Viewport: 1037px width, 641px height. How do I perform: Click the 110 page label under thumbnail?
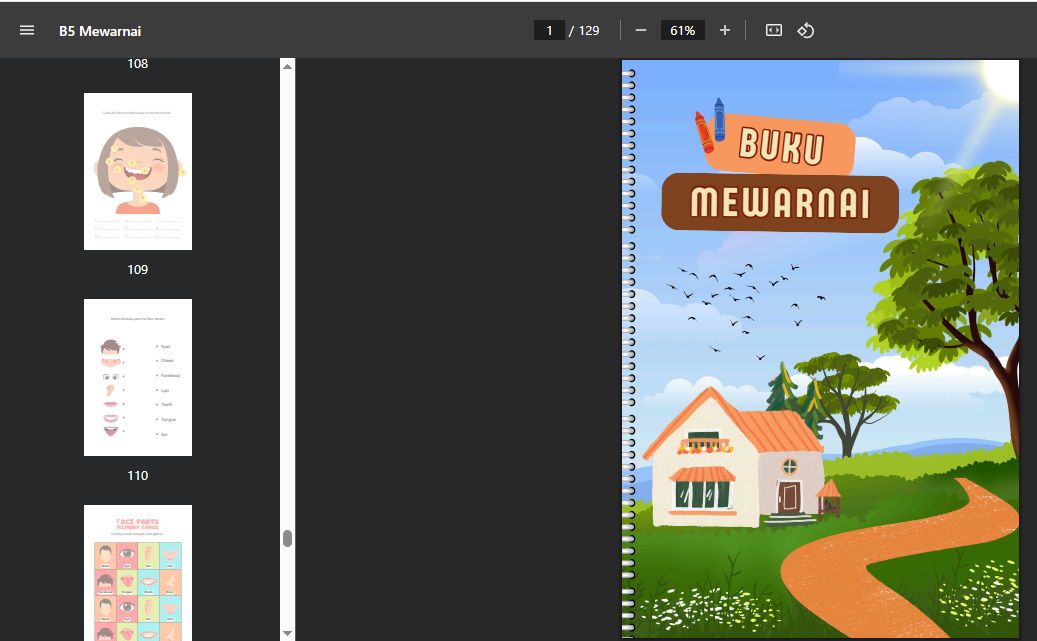point(138,475)
